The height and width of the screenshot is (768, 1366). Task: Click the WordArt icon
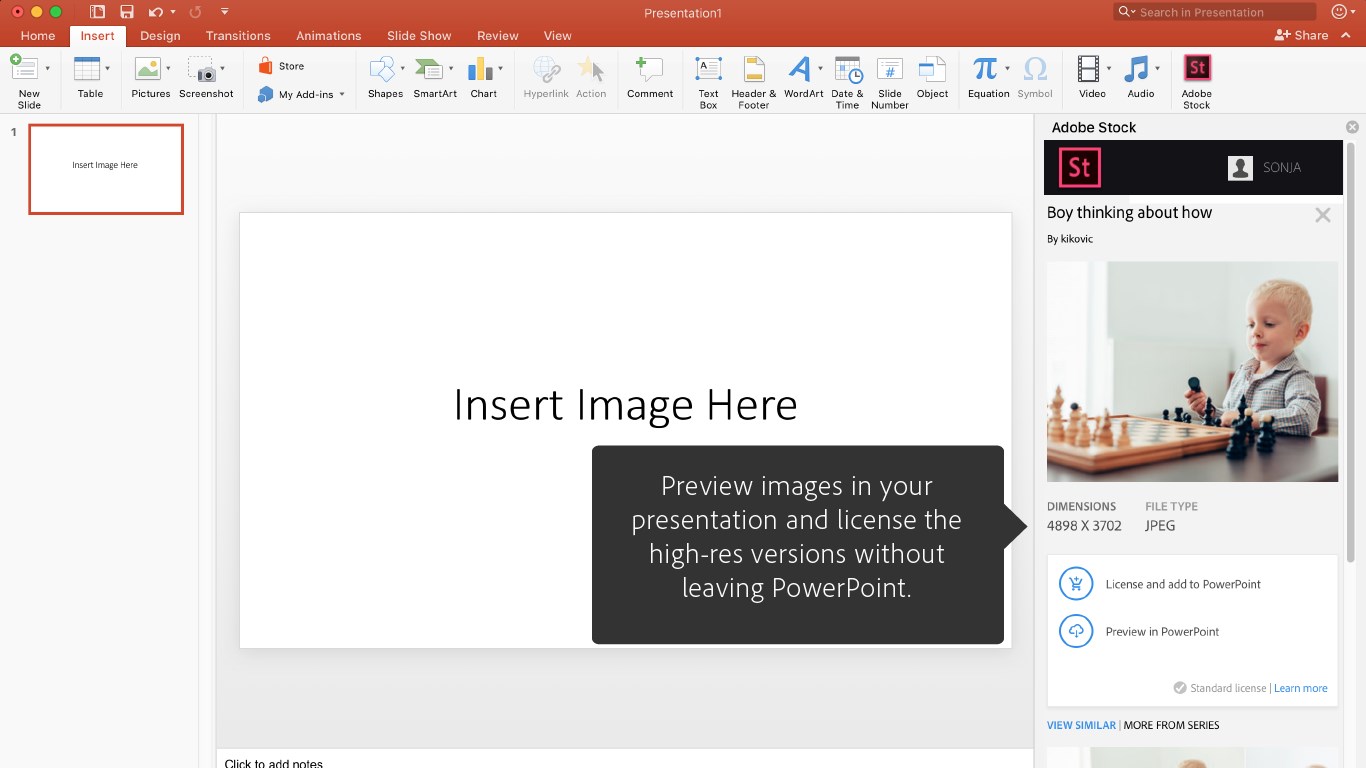pyautogui.click(x=799, y=69)
